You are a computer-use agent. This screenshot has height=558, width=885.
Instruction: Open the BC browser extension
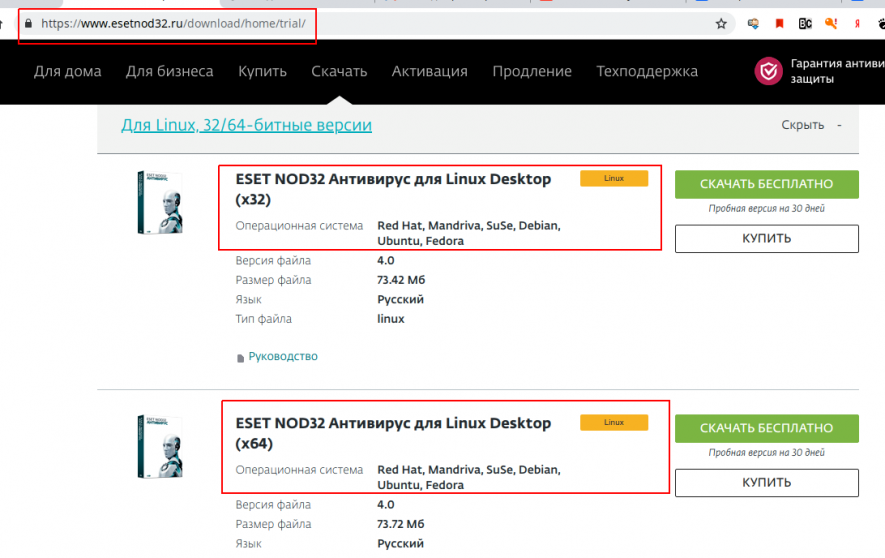tap(805, 23)
